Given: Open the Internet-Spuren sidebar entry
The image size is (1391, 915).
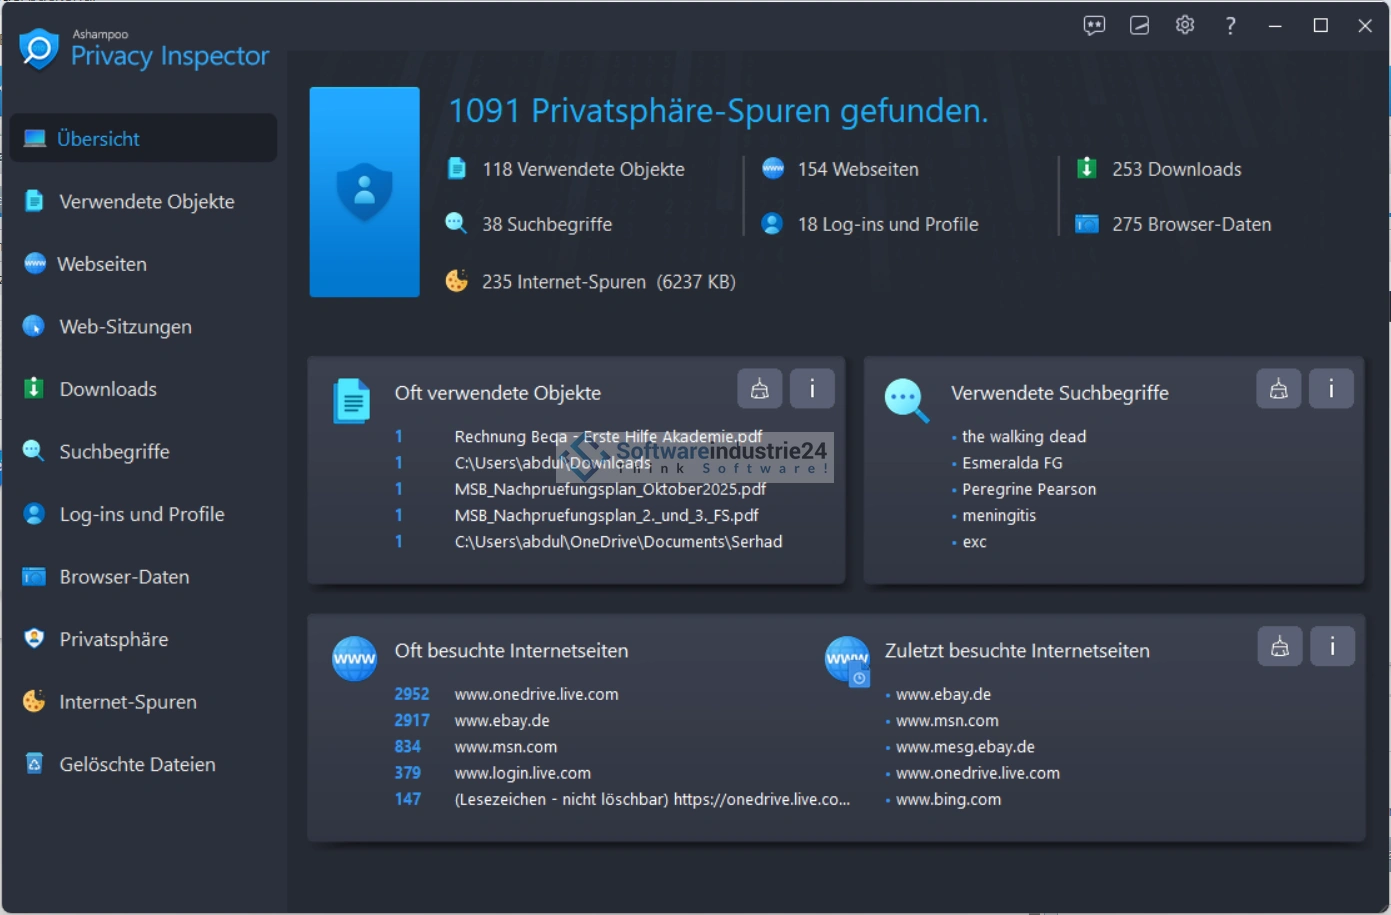Looking at the screenshot, I should [x=128, y=702].
